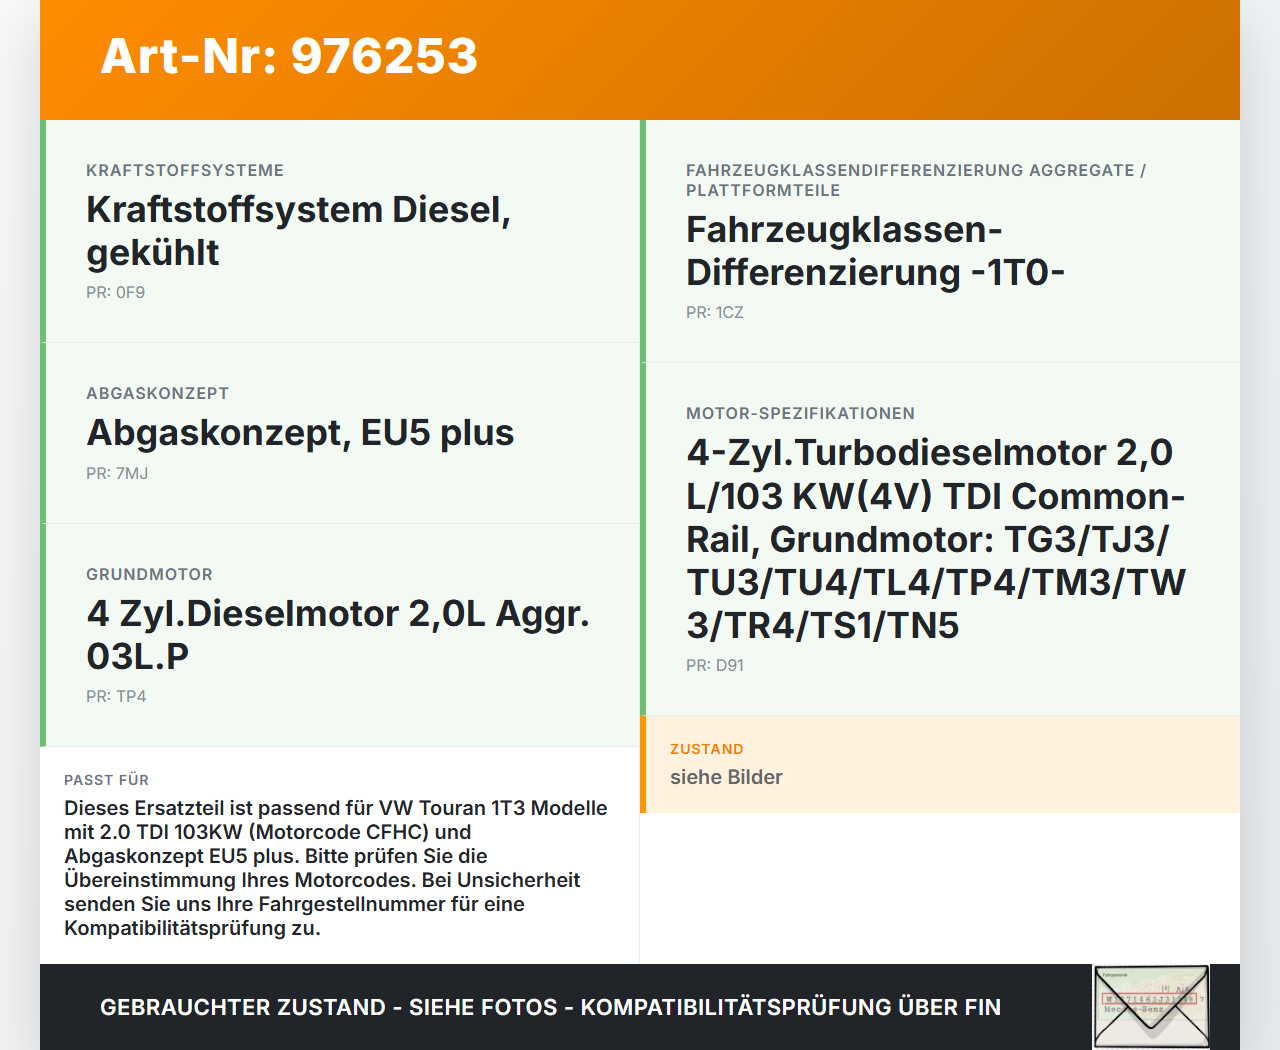Screen dimensions: 1280x1050
Task: Select the KRAFTSTOFFSYSTEME label
Action: tap(185, 170)
